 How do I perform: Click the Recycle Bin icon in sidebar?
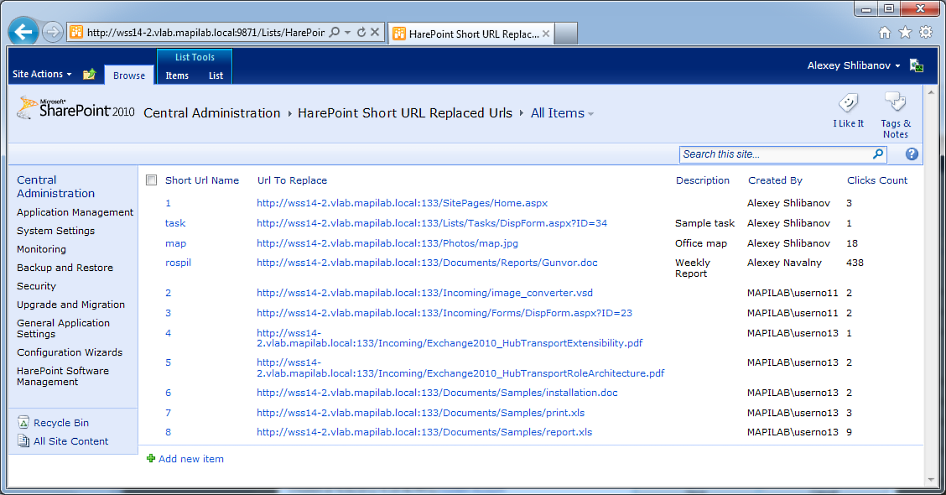[24, 422]
